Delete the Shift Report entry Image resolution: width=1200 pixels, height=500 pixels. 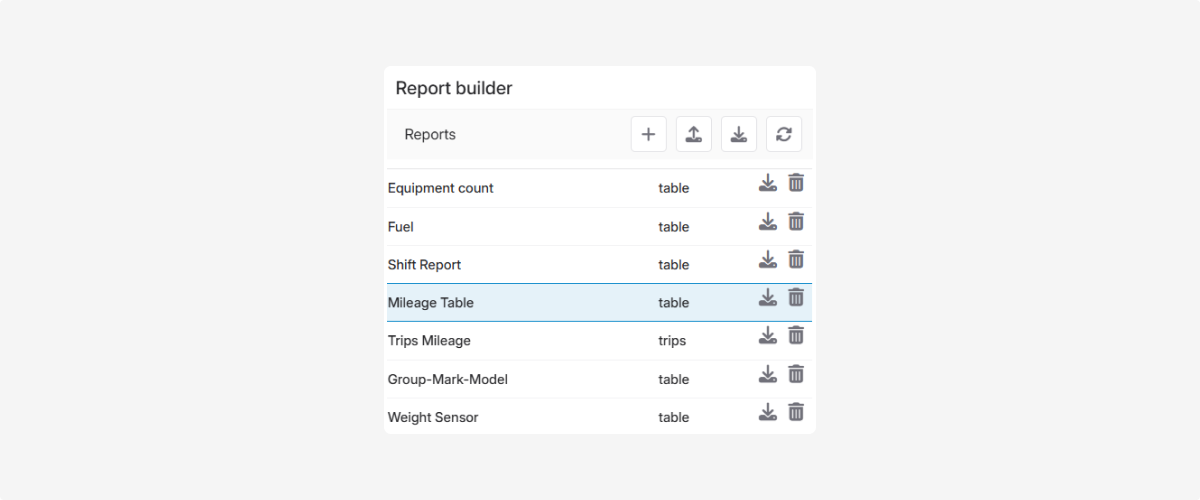[796, 259]
